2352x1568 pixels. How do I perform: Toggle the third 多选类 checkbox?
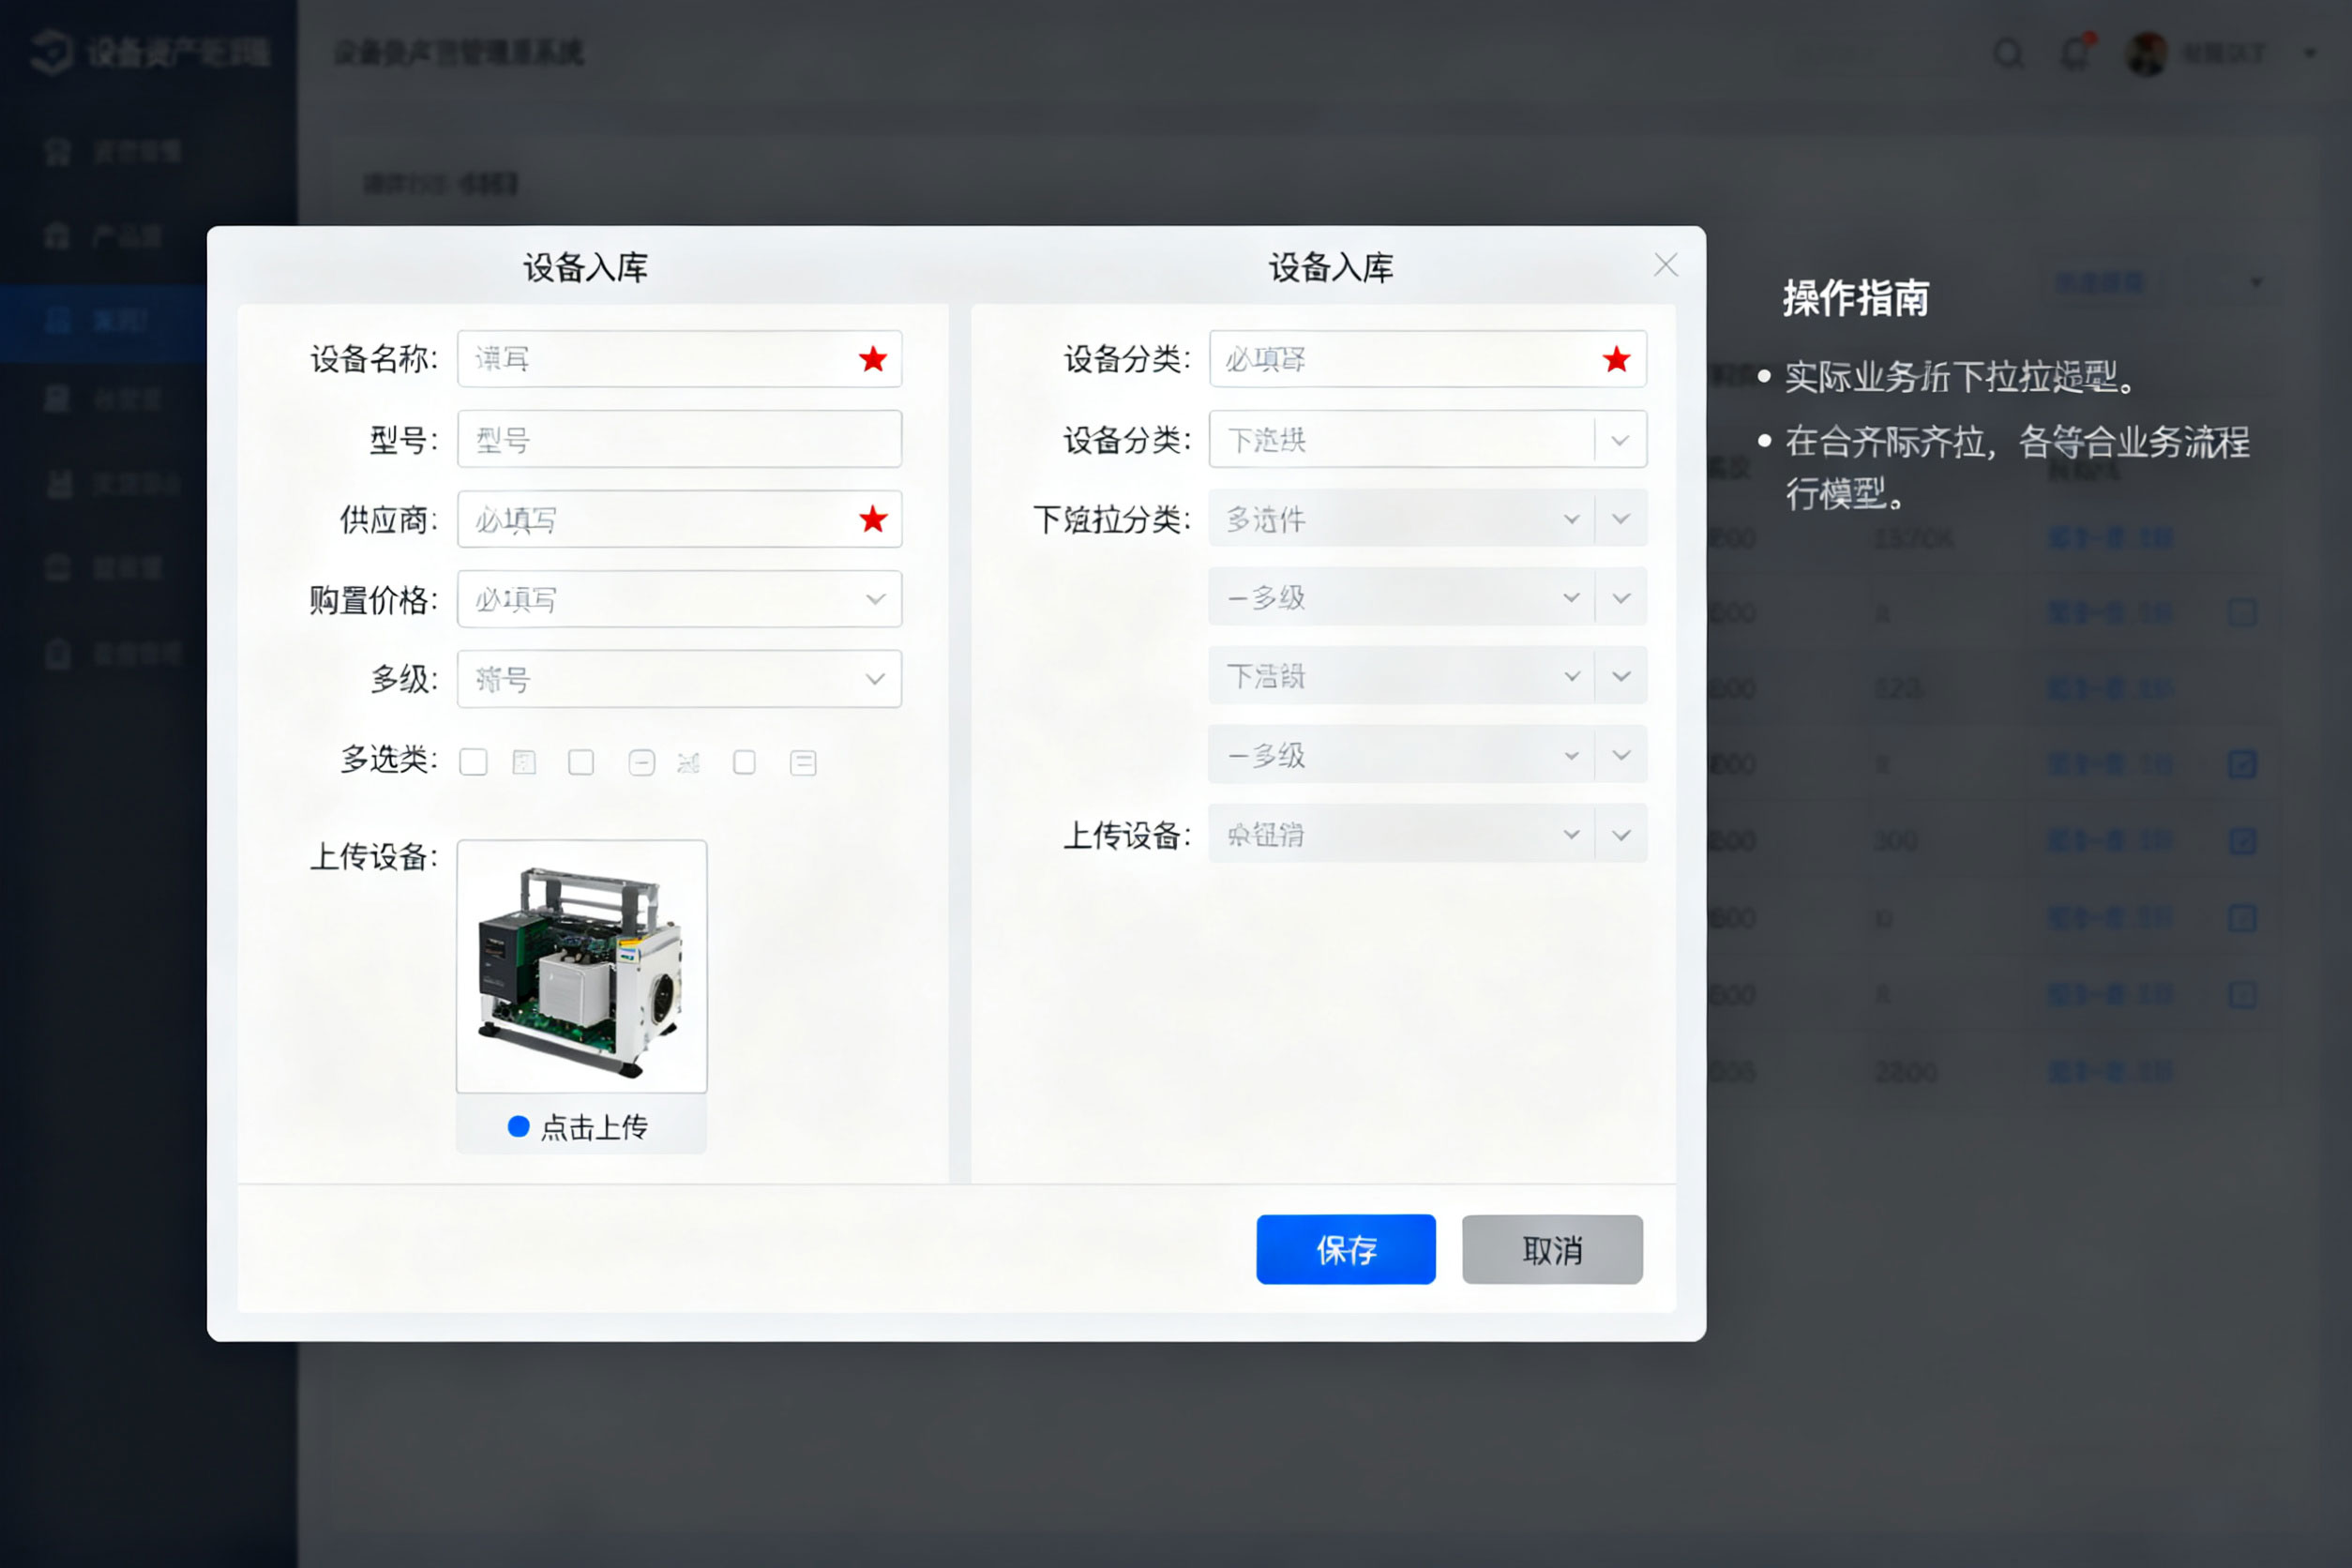click(x=581, y=763)
